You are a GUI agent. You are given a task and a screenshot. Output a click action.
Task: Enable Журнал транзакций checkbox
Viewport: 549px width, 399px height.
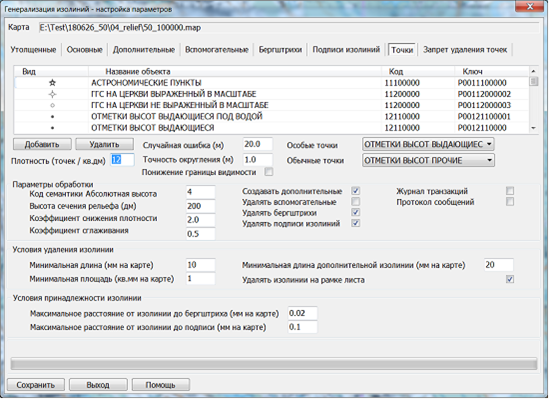pos(510,191)
